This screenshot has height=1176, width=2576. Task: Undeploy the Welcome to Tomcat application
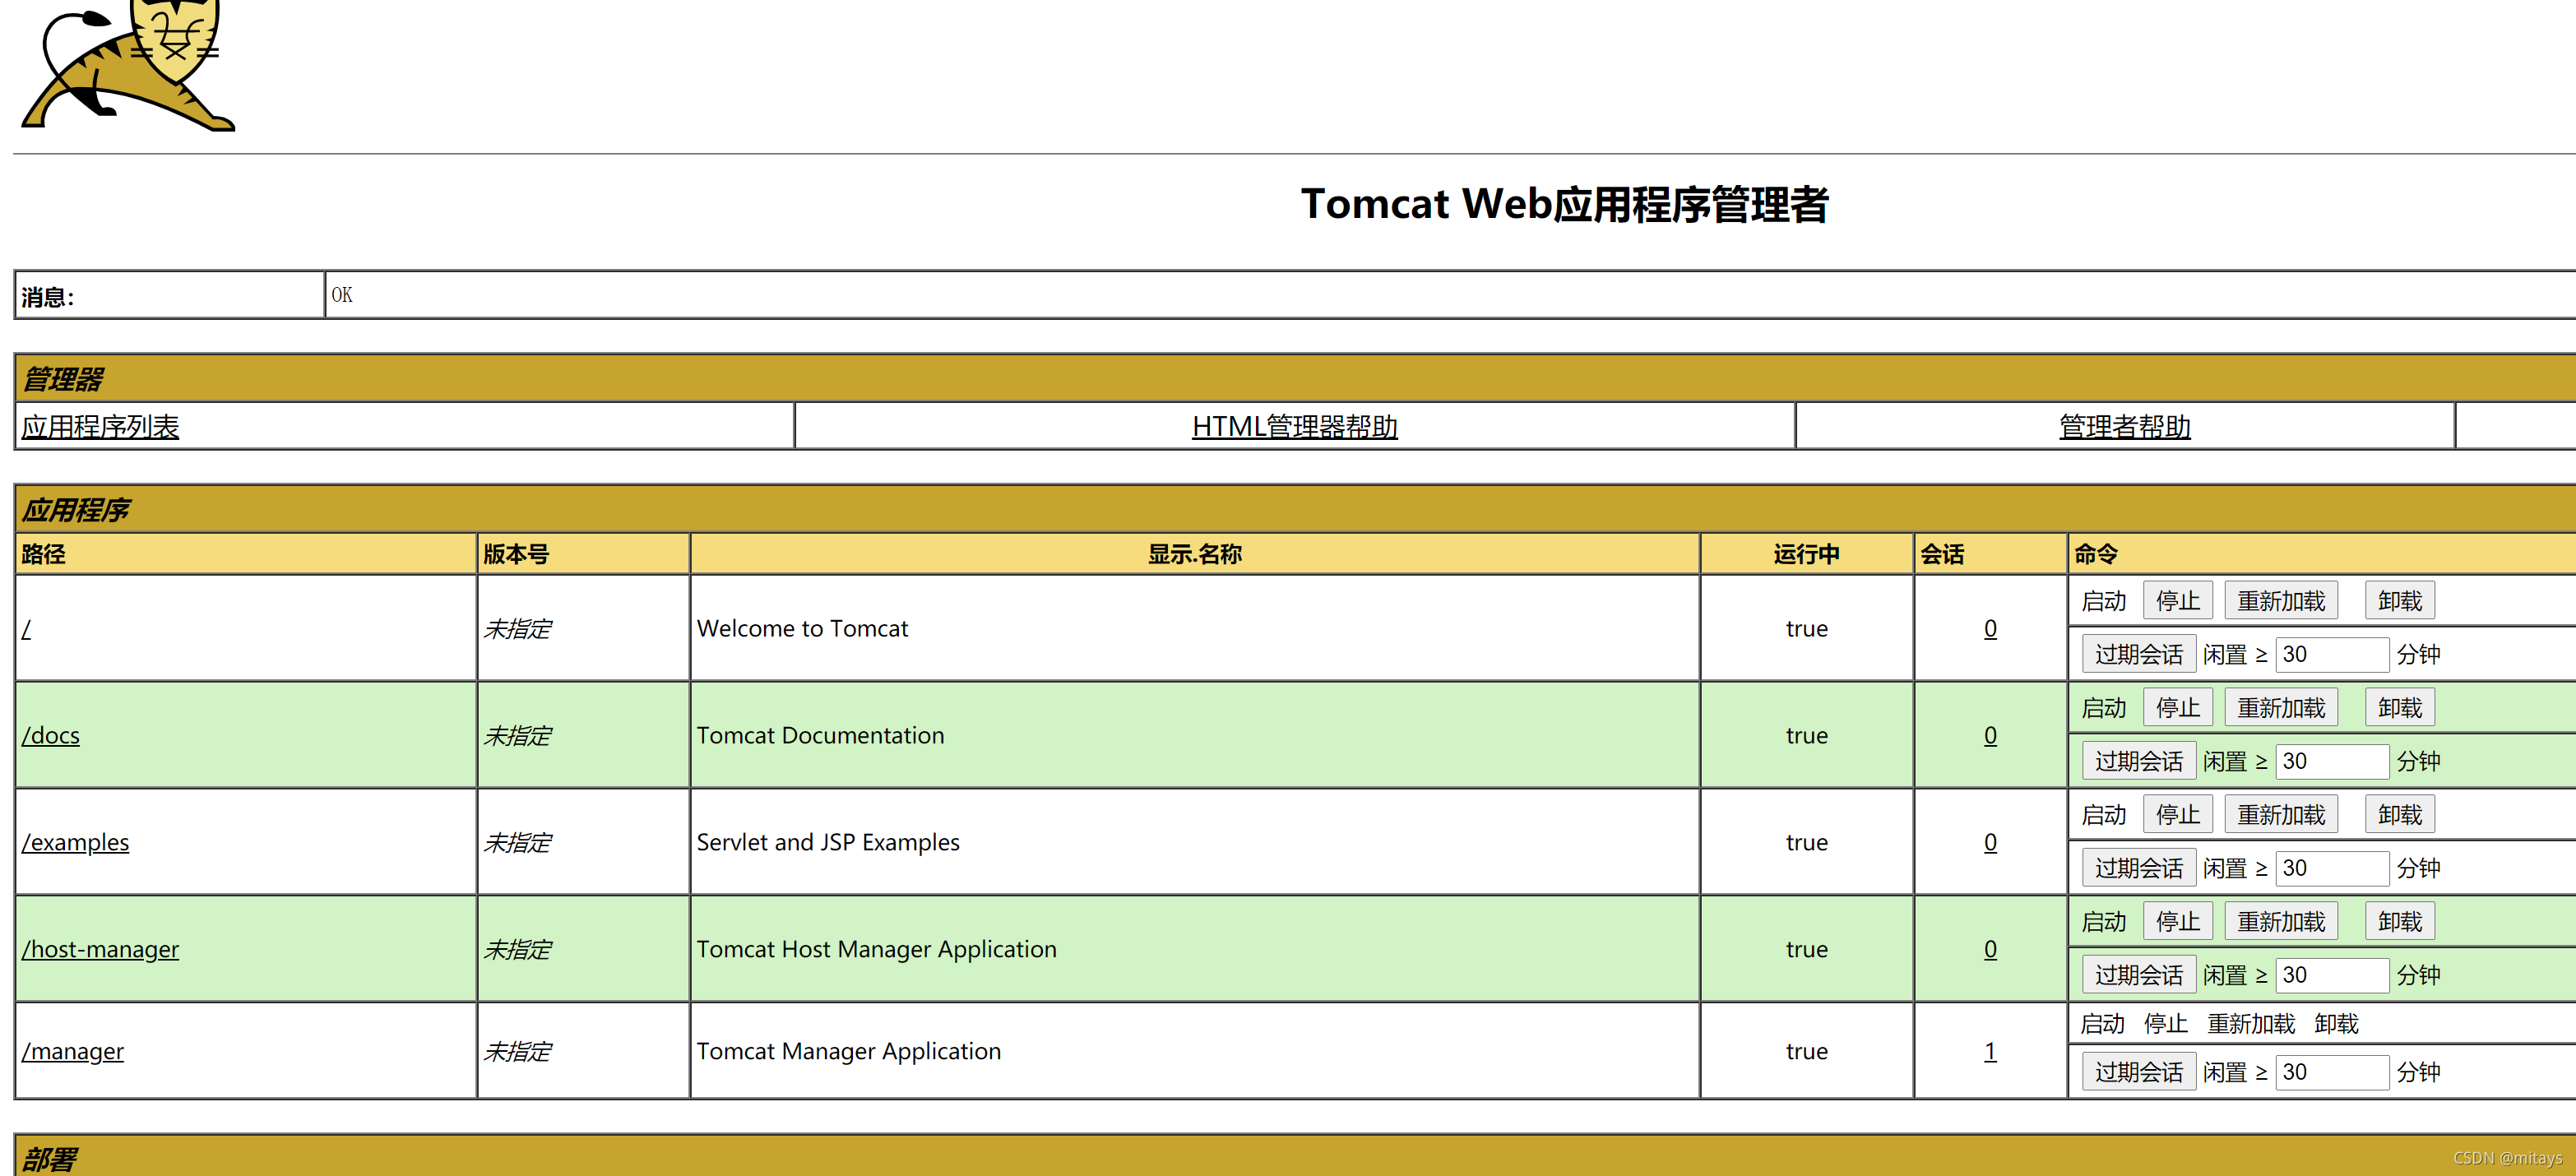tap(2399, 601)
